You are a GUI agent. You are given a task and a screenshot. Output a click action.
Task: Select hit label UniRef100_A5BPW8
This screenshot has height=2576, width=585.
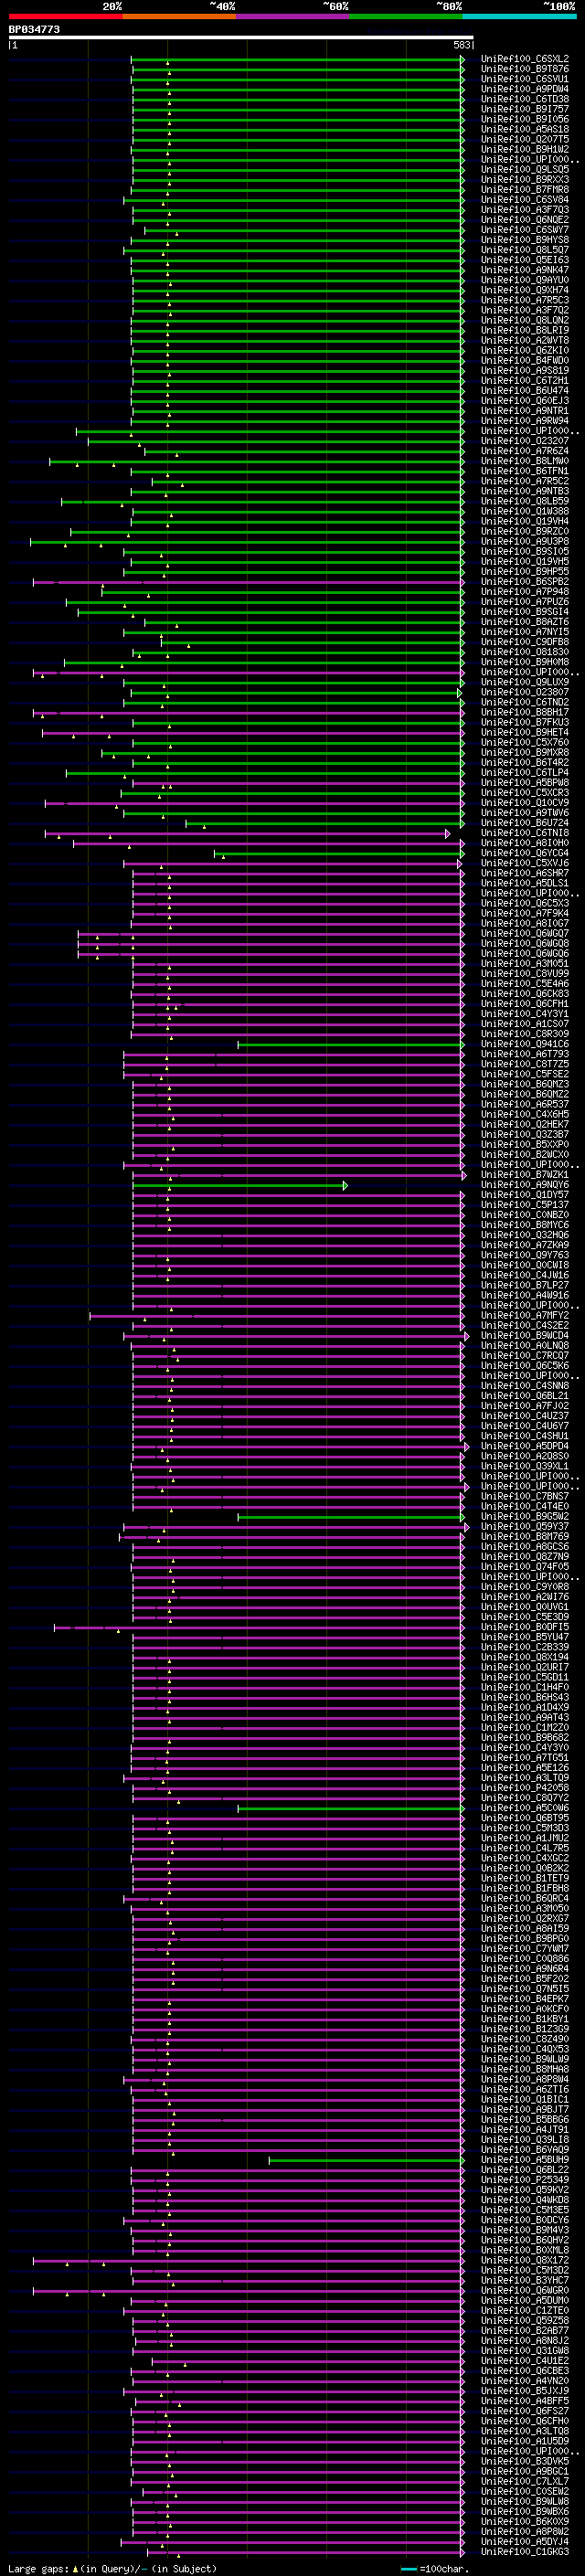(525, 782)
